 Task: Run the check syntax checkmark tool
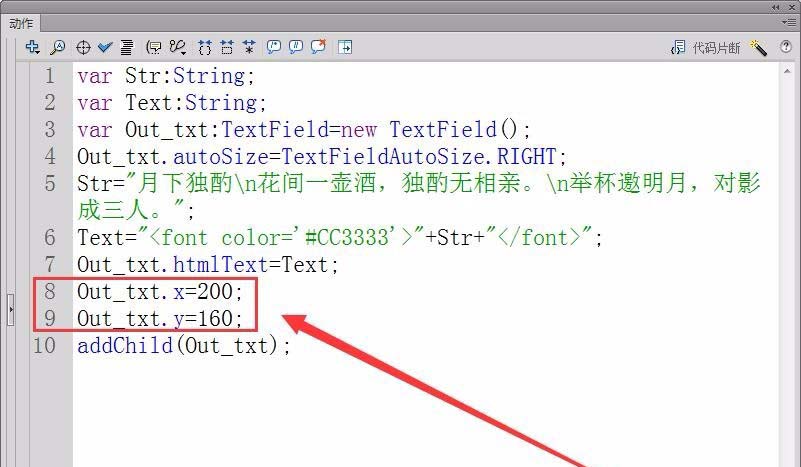tap(105, 48)
